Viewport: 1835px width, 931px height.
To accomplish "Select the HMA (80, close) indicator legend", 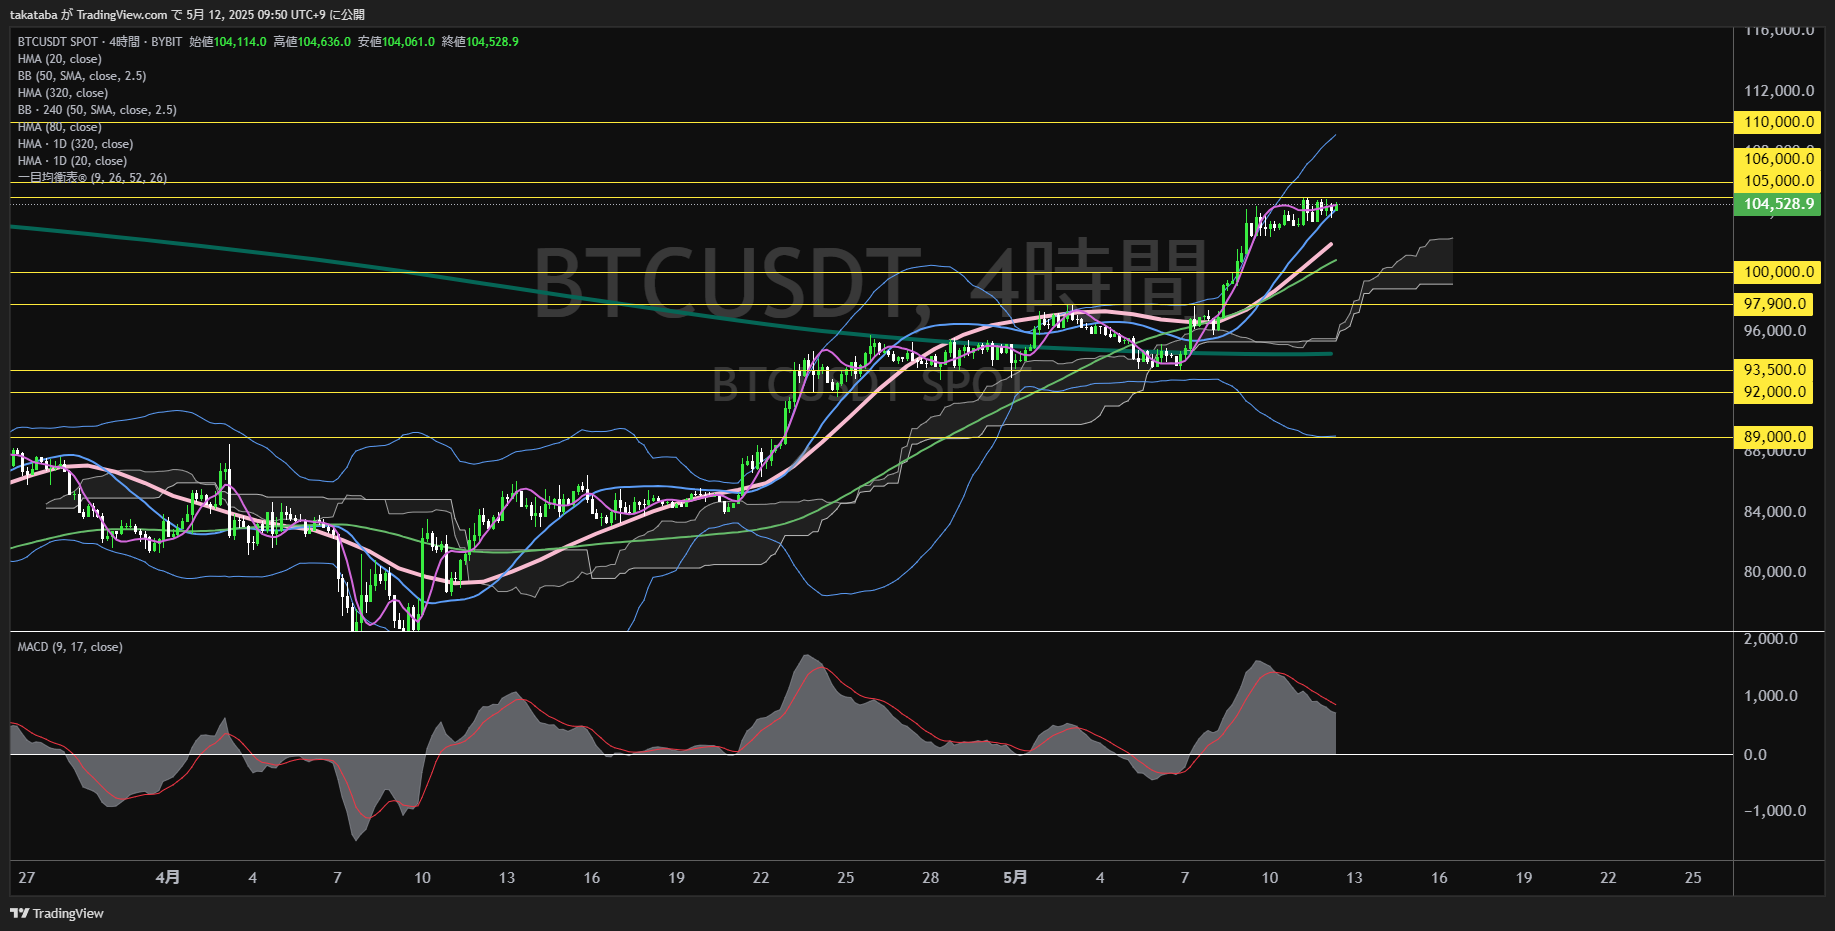I will click(x=60, y=127).
